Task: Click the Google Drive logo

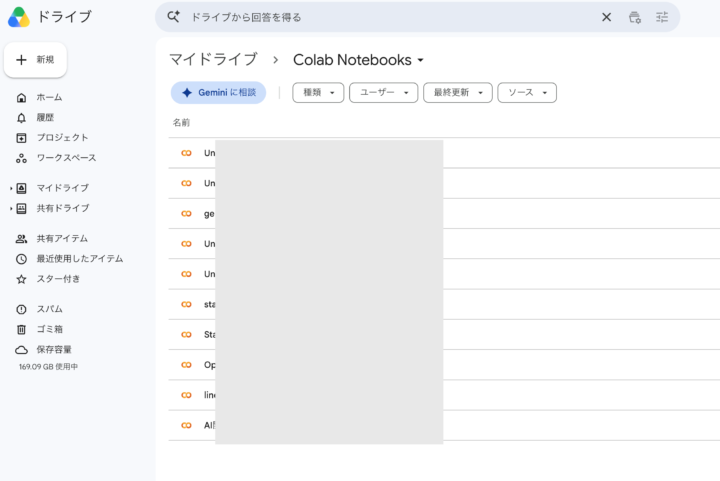Action: coord(19,17)
